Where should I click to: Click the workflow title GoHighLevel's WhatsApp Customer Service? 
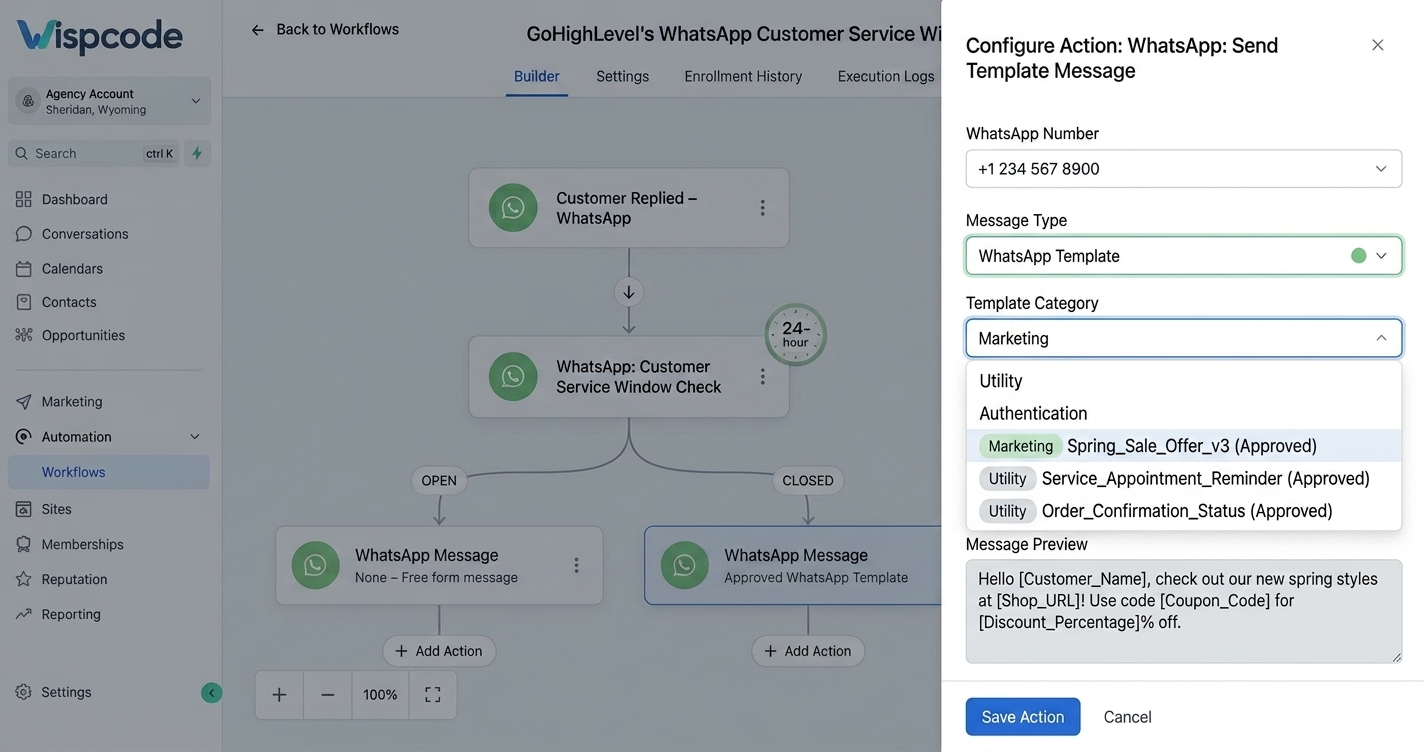734,34
